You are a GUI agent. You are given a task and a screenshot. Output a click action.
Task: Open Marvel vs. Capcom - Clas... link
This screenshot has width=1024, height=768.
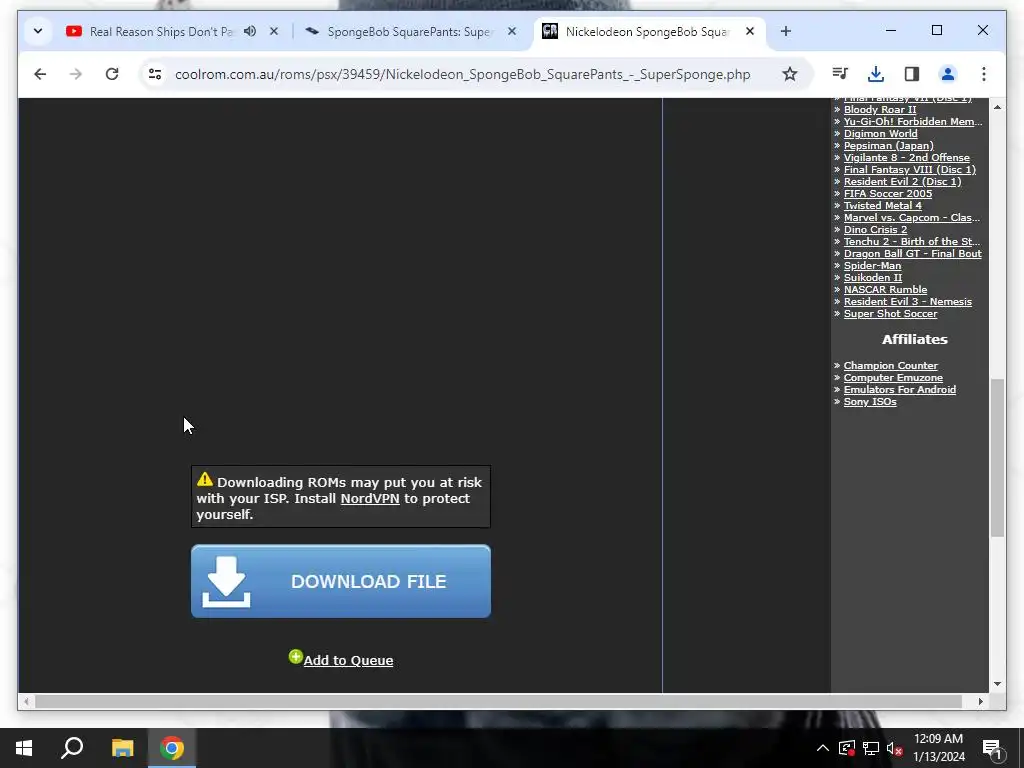point(912,217)
